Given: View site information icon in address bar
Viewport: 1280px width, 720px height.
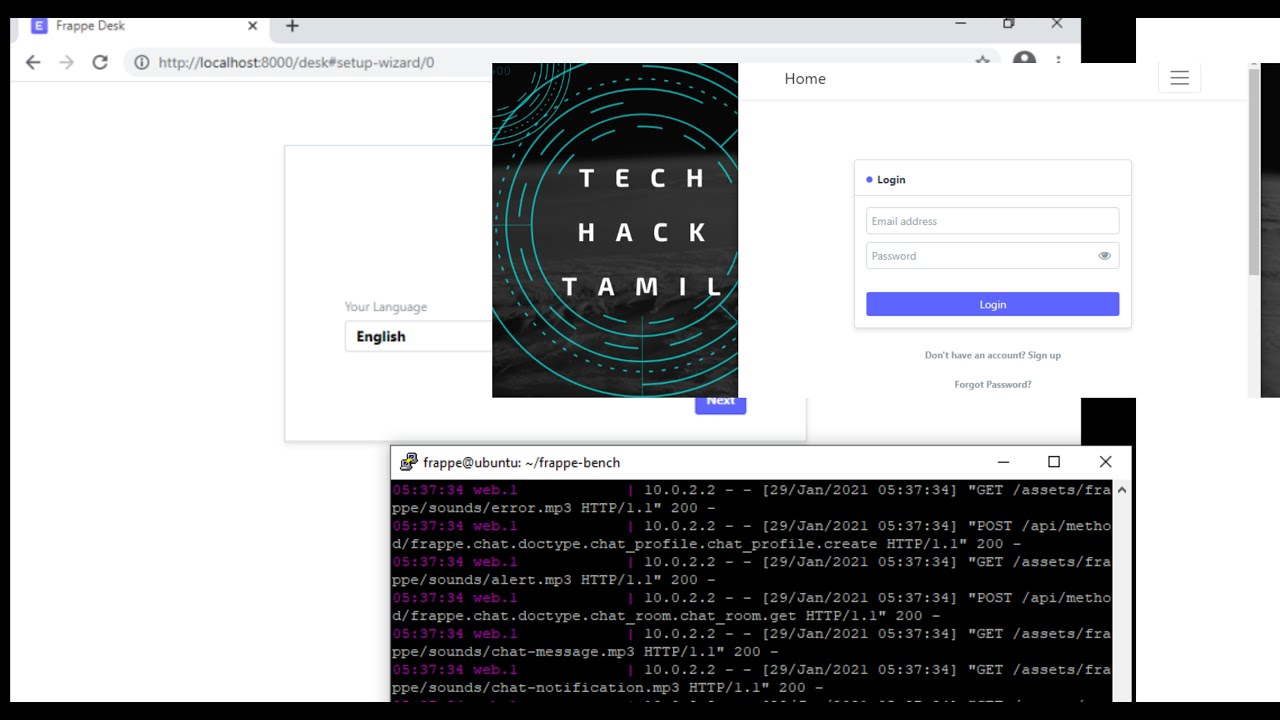Looking at the screenshot, I should pyautogui.click(x=142, y=62).
